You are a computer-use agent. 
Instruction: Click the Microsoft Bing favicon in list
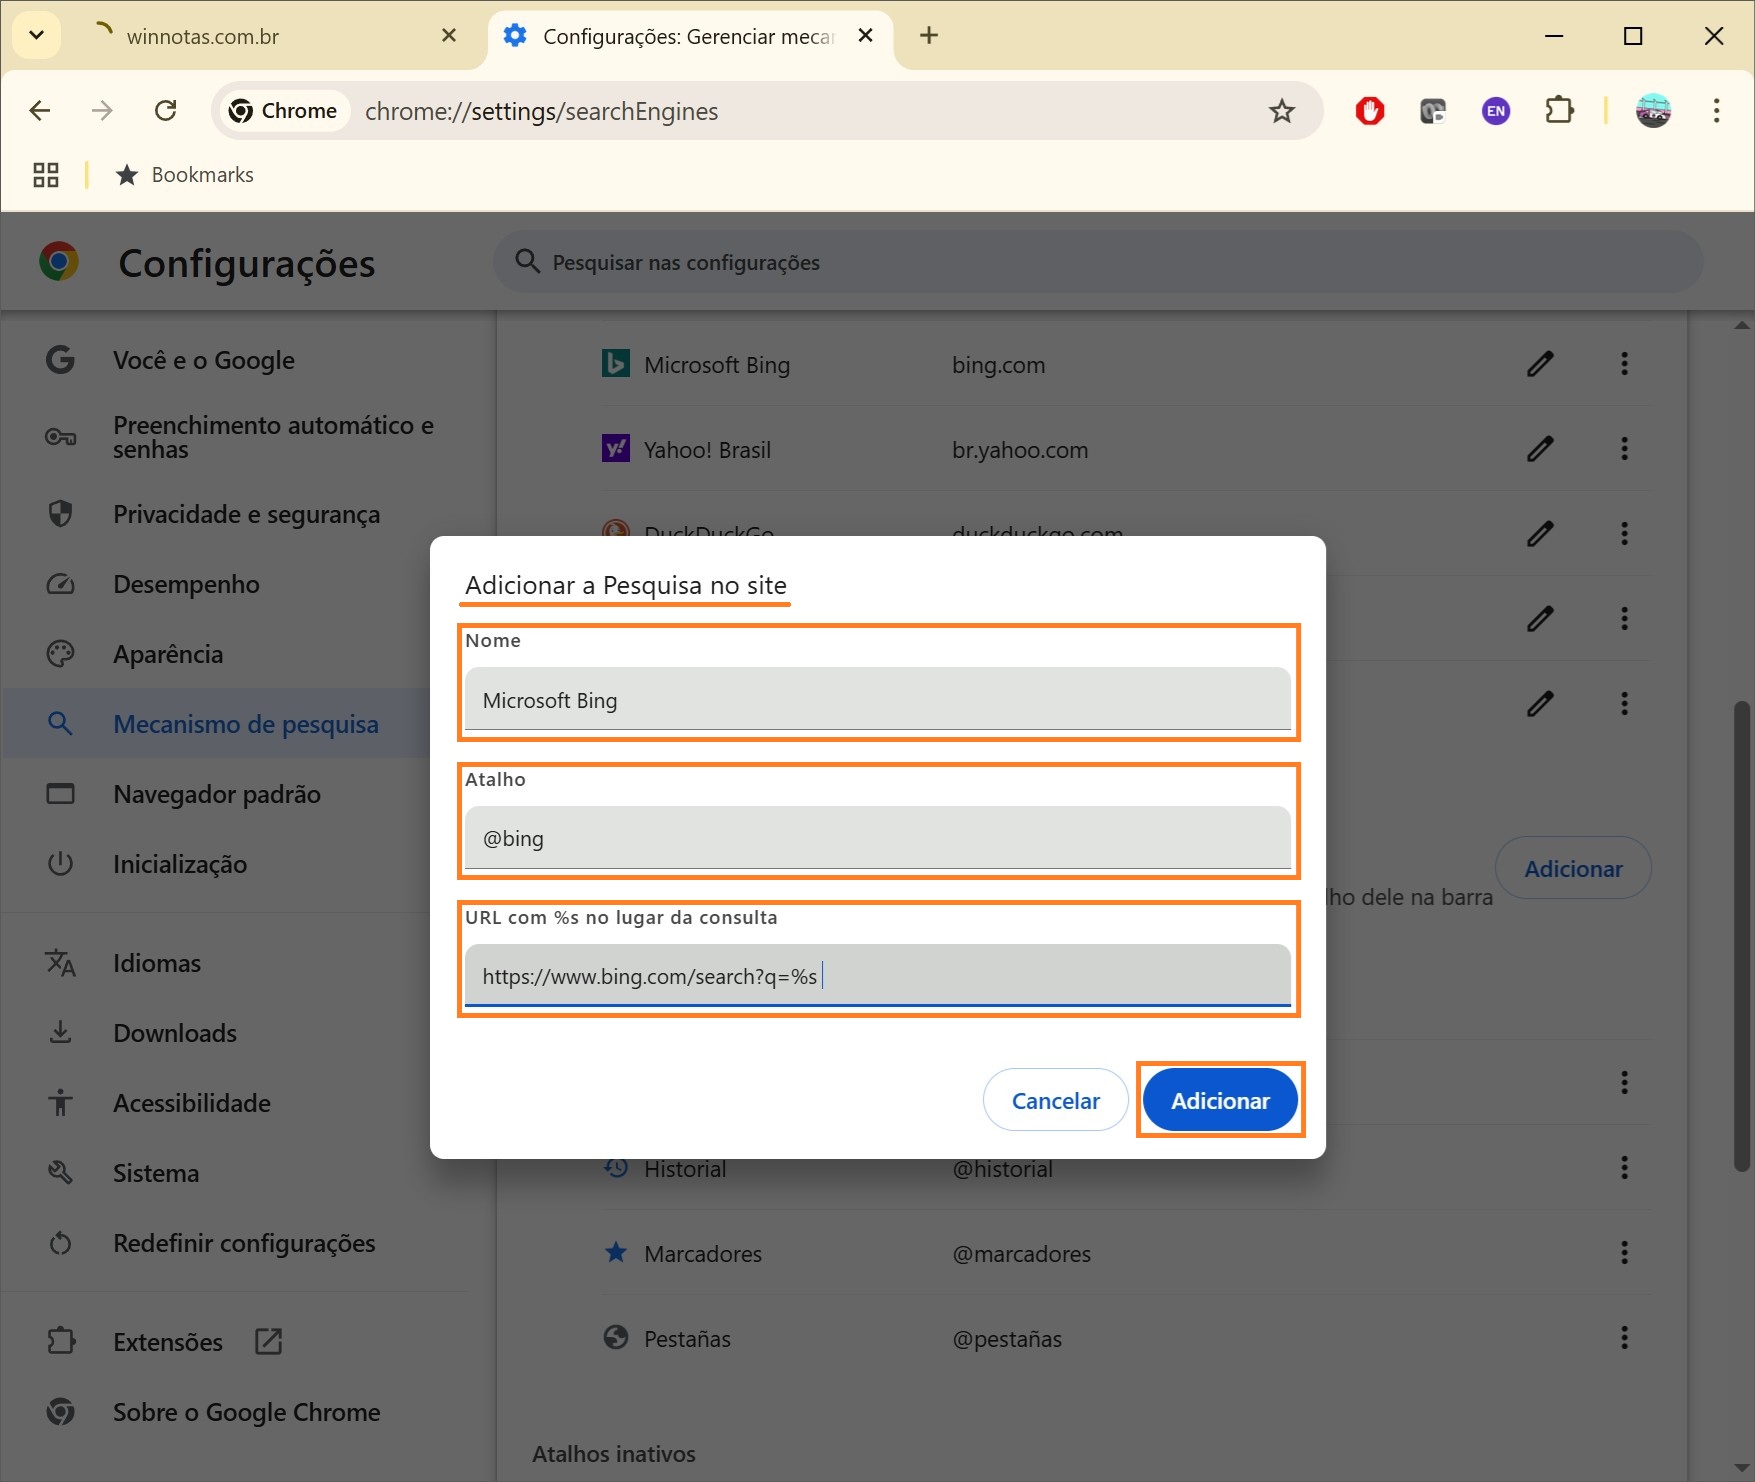tap(616, 363)
